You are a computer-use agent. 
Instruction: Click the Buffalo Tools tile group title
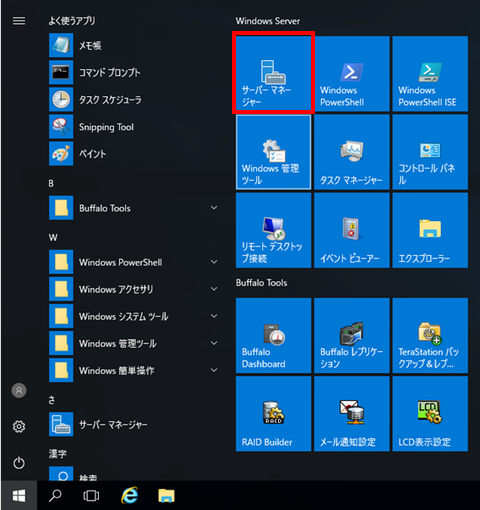[x=261, y=283]
